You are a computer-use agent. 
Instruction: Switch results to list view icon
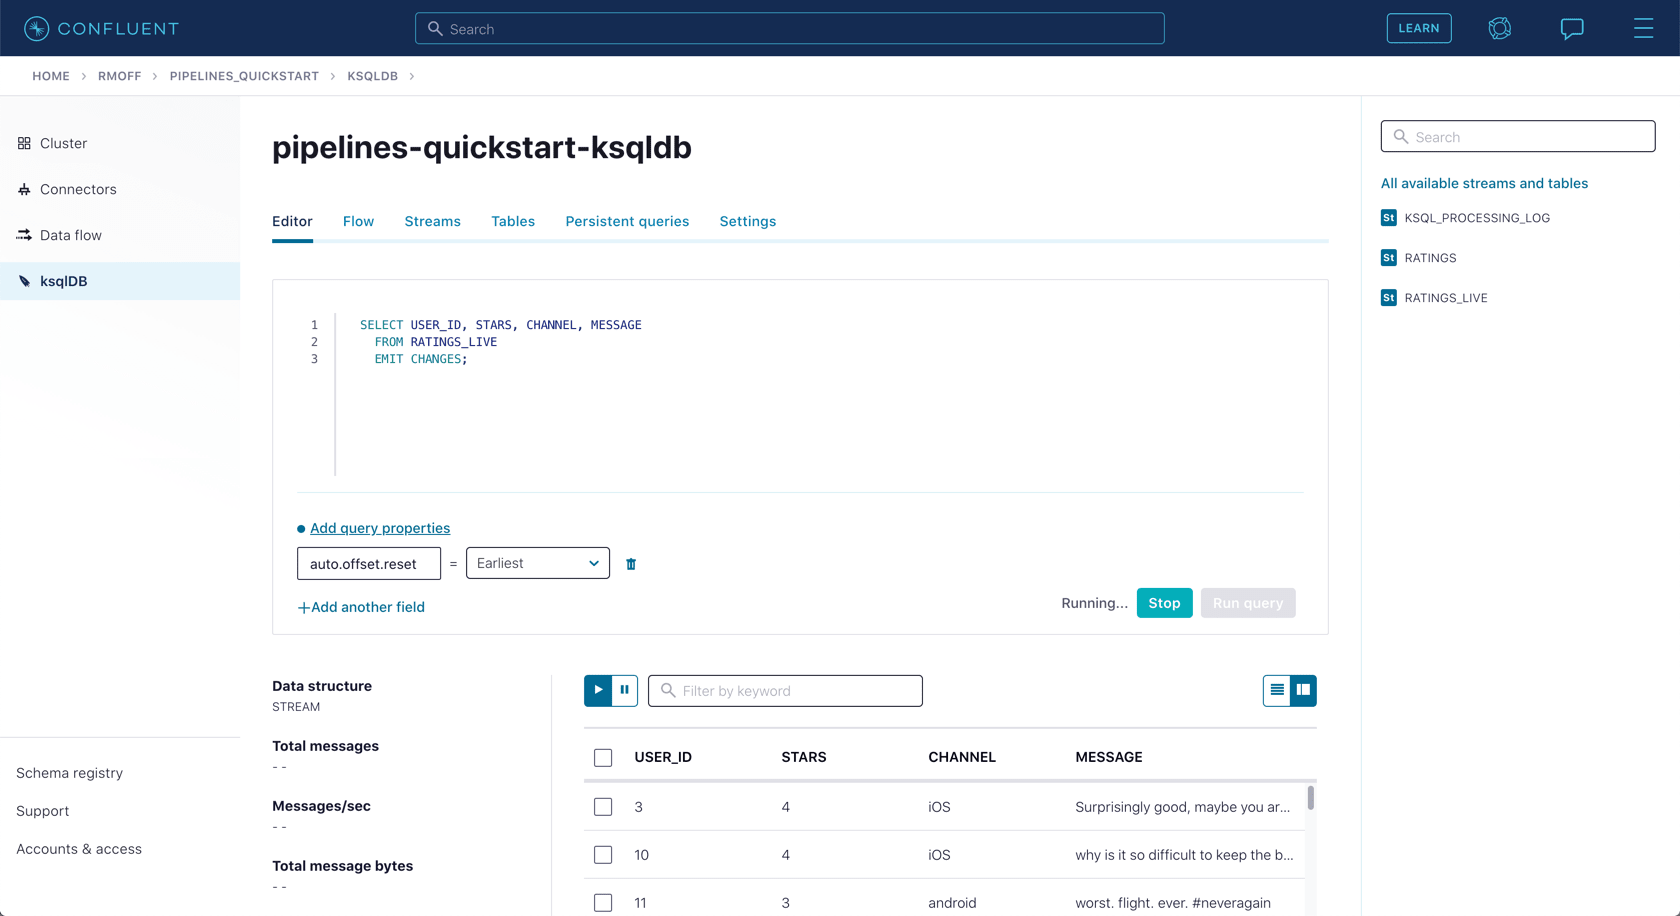1277,690
